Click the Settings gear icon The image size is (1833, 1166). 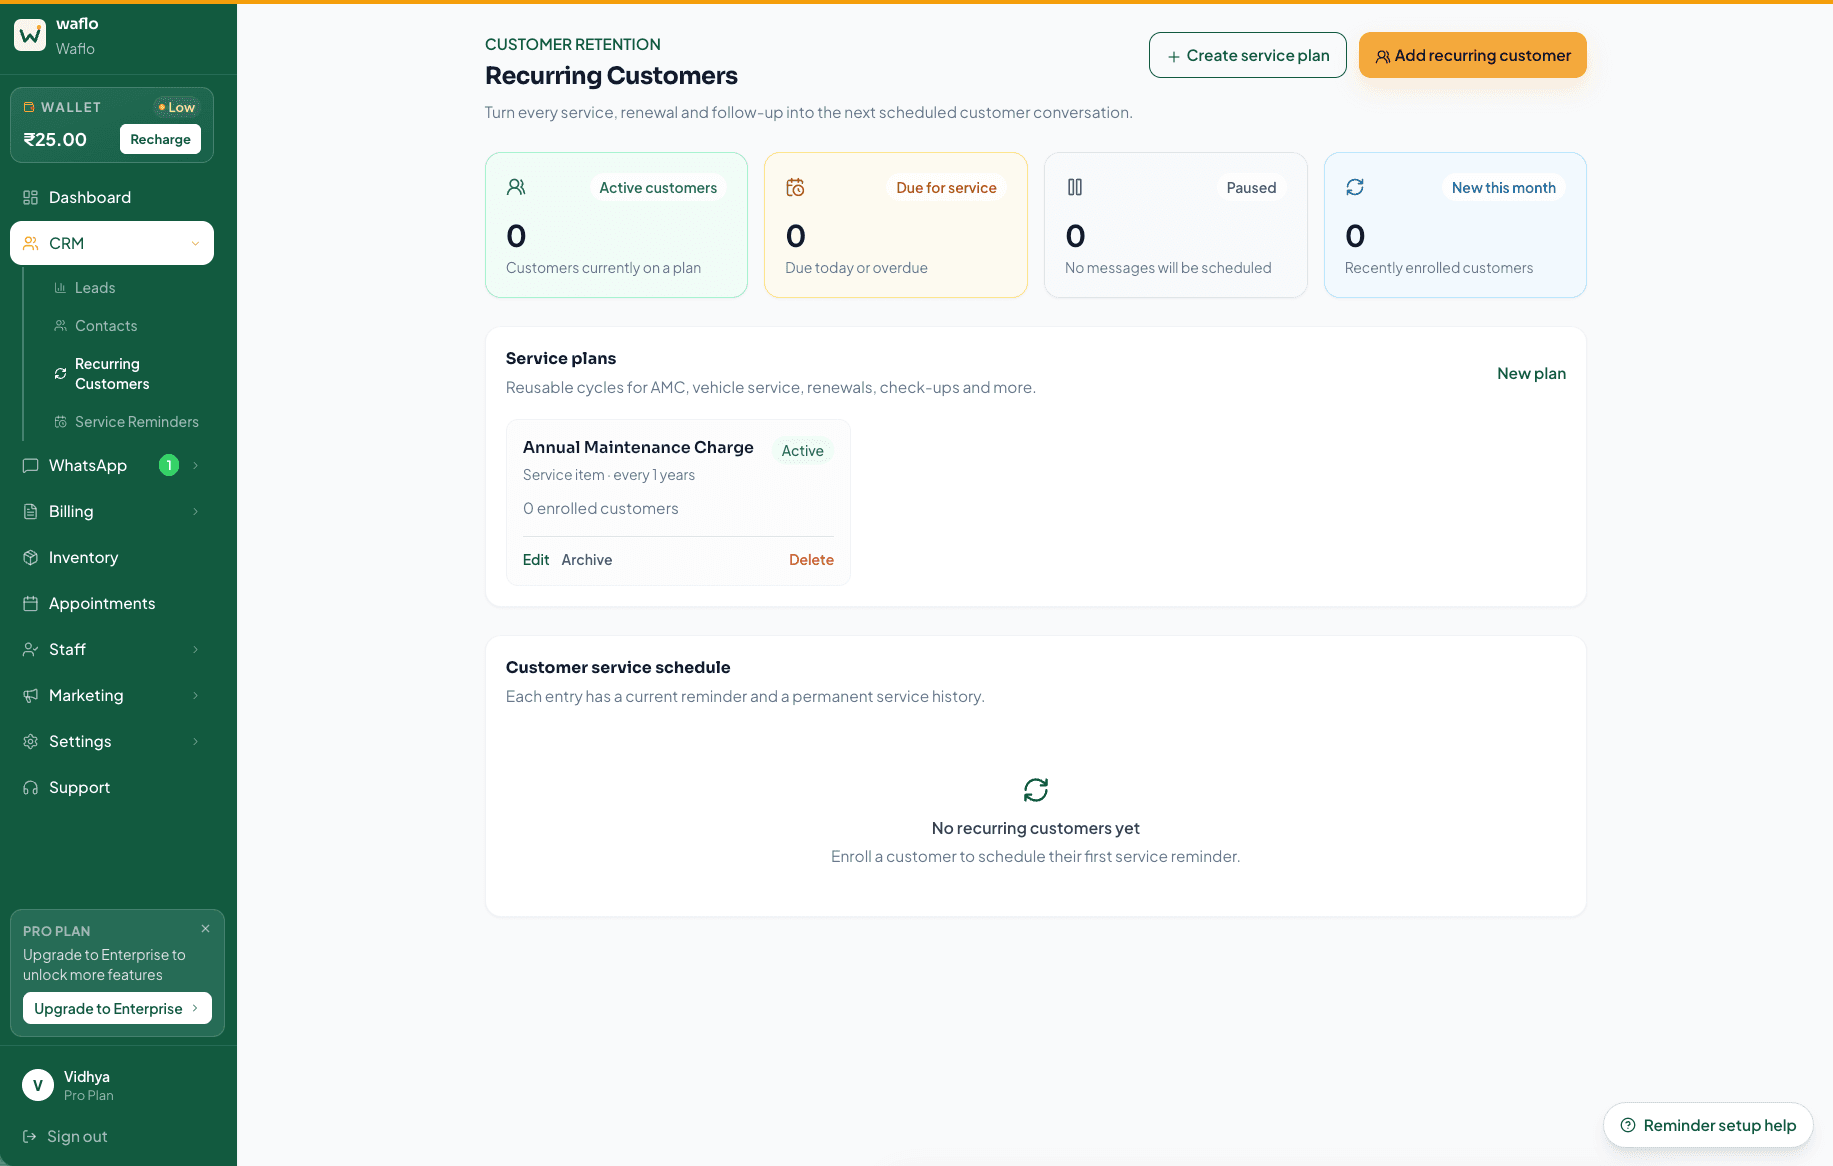[30, 741]
